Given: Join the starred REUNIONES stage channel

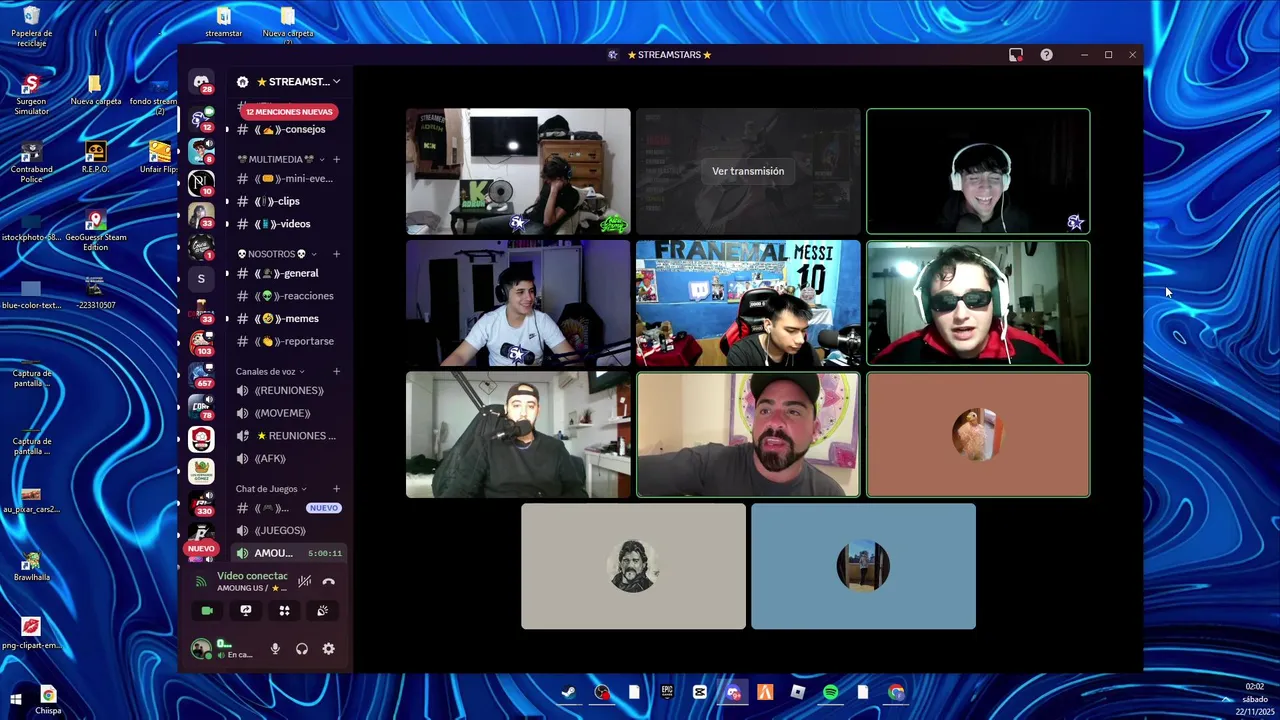Looking at the screenshot, I should (288, 436).
